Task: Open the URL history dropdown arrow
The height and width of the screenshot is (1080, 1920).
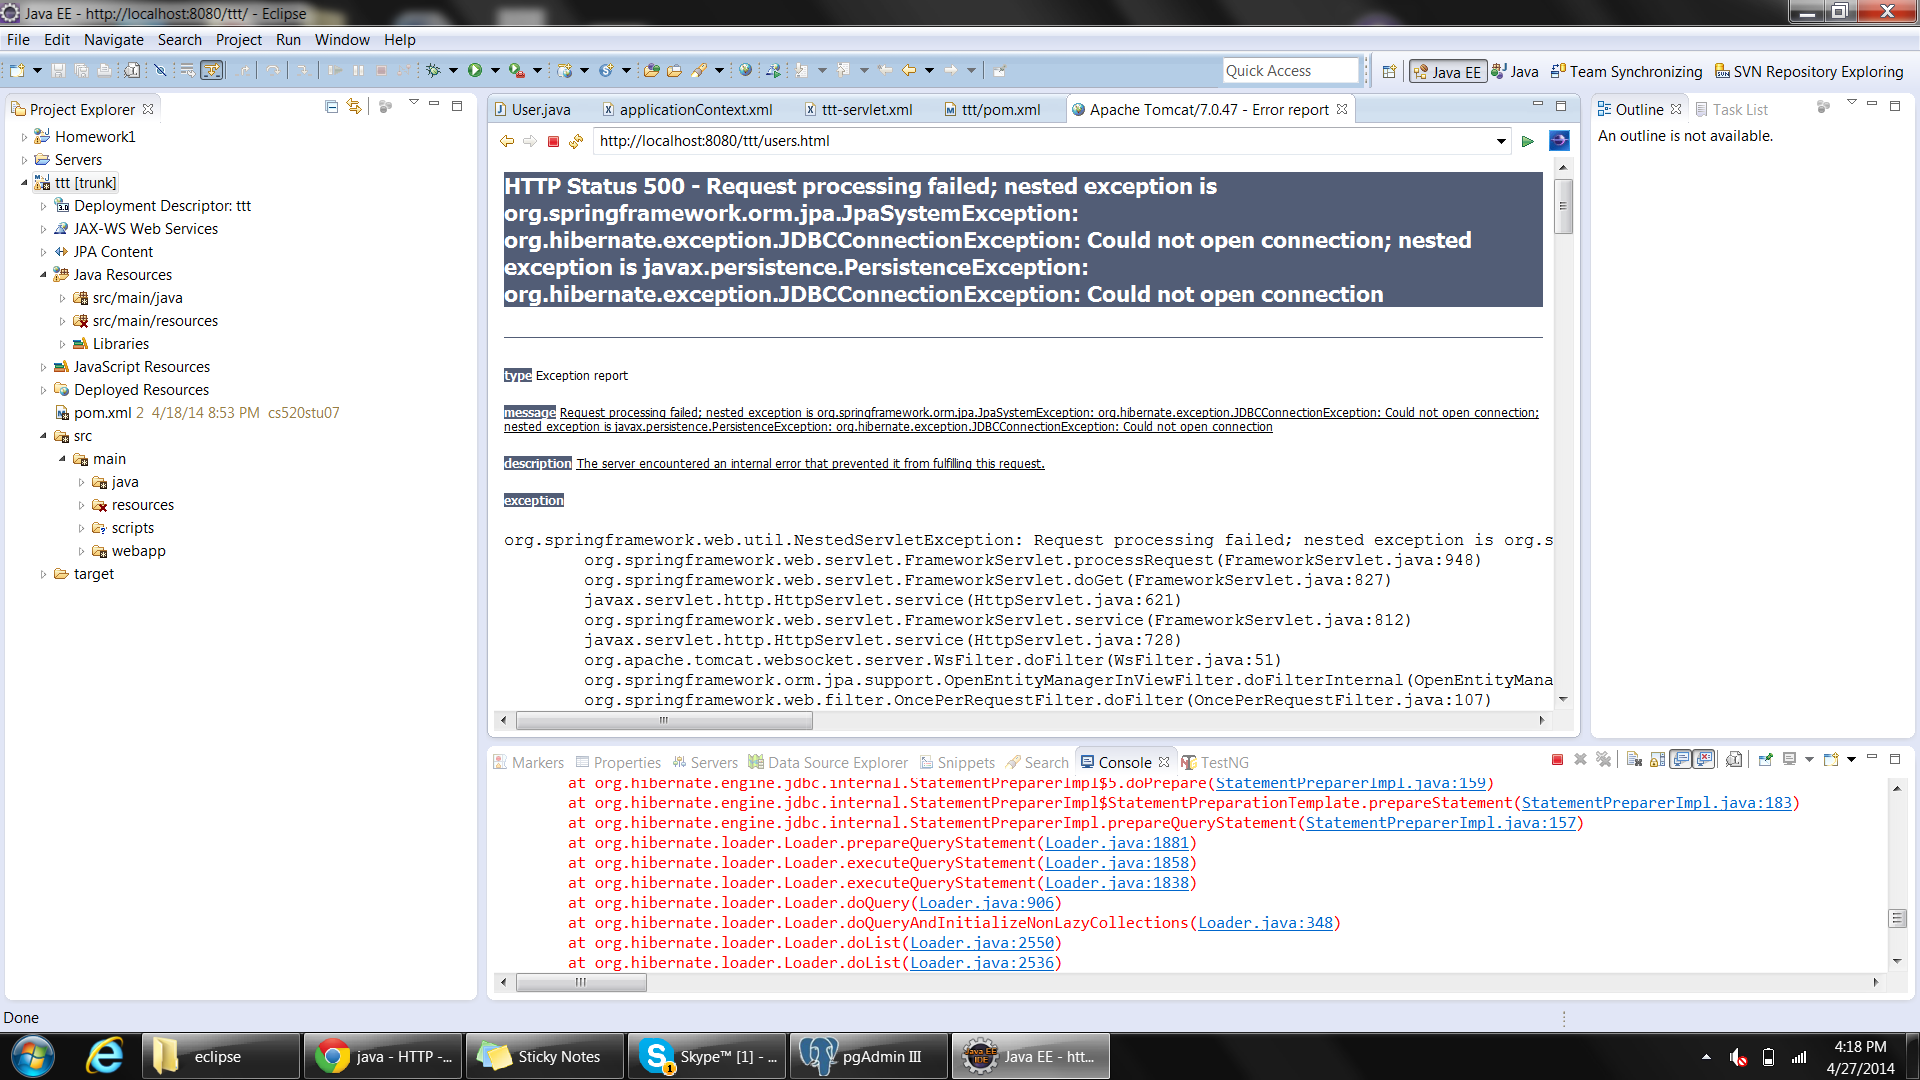Action: [1501, 141]
